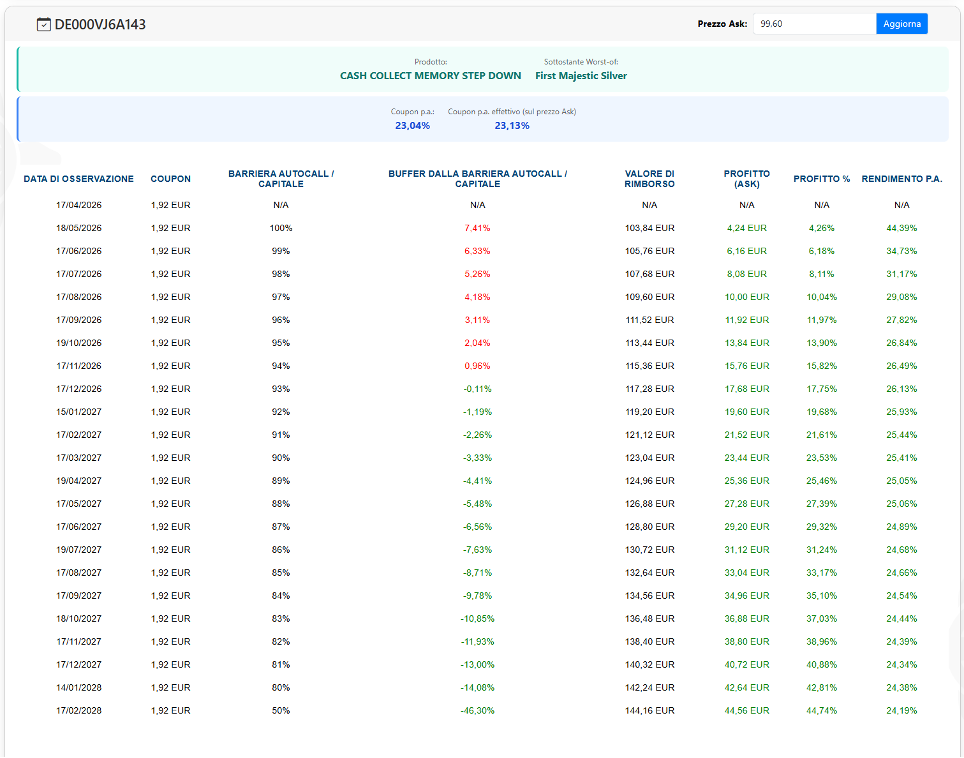964x758 pixels.
Task: Click the 7,41% red buffer value
Action: 477,228
